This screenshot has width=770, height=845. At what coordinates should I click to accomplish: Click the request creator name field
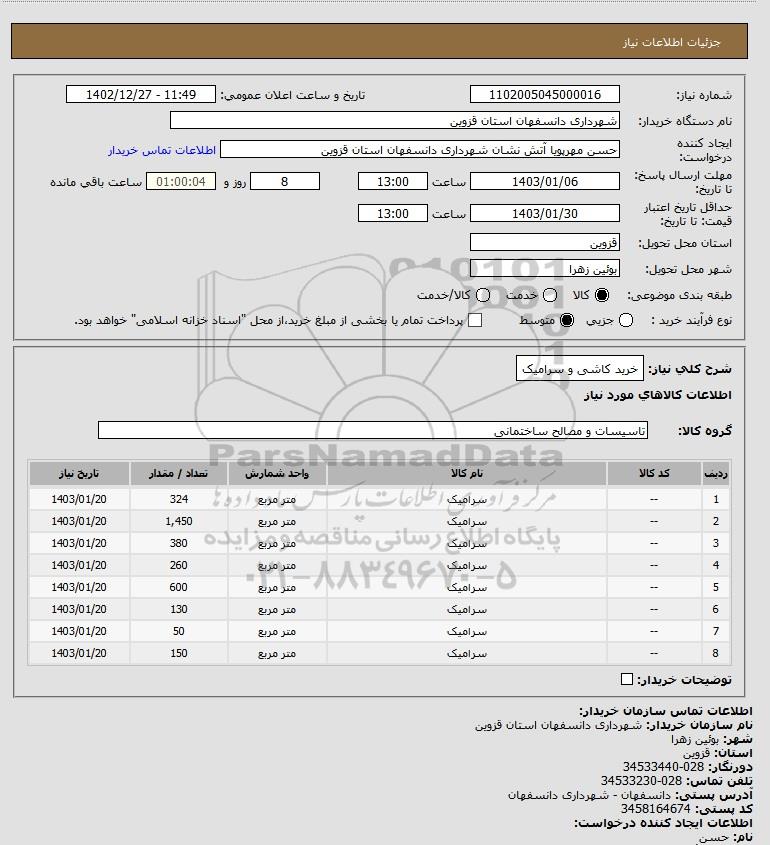coord(420,149)
